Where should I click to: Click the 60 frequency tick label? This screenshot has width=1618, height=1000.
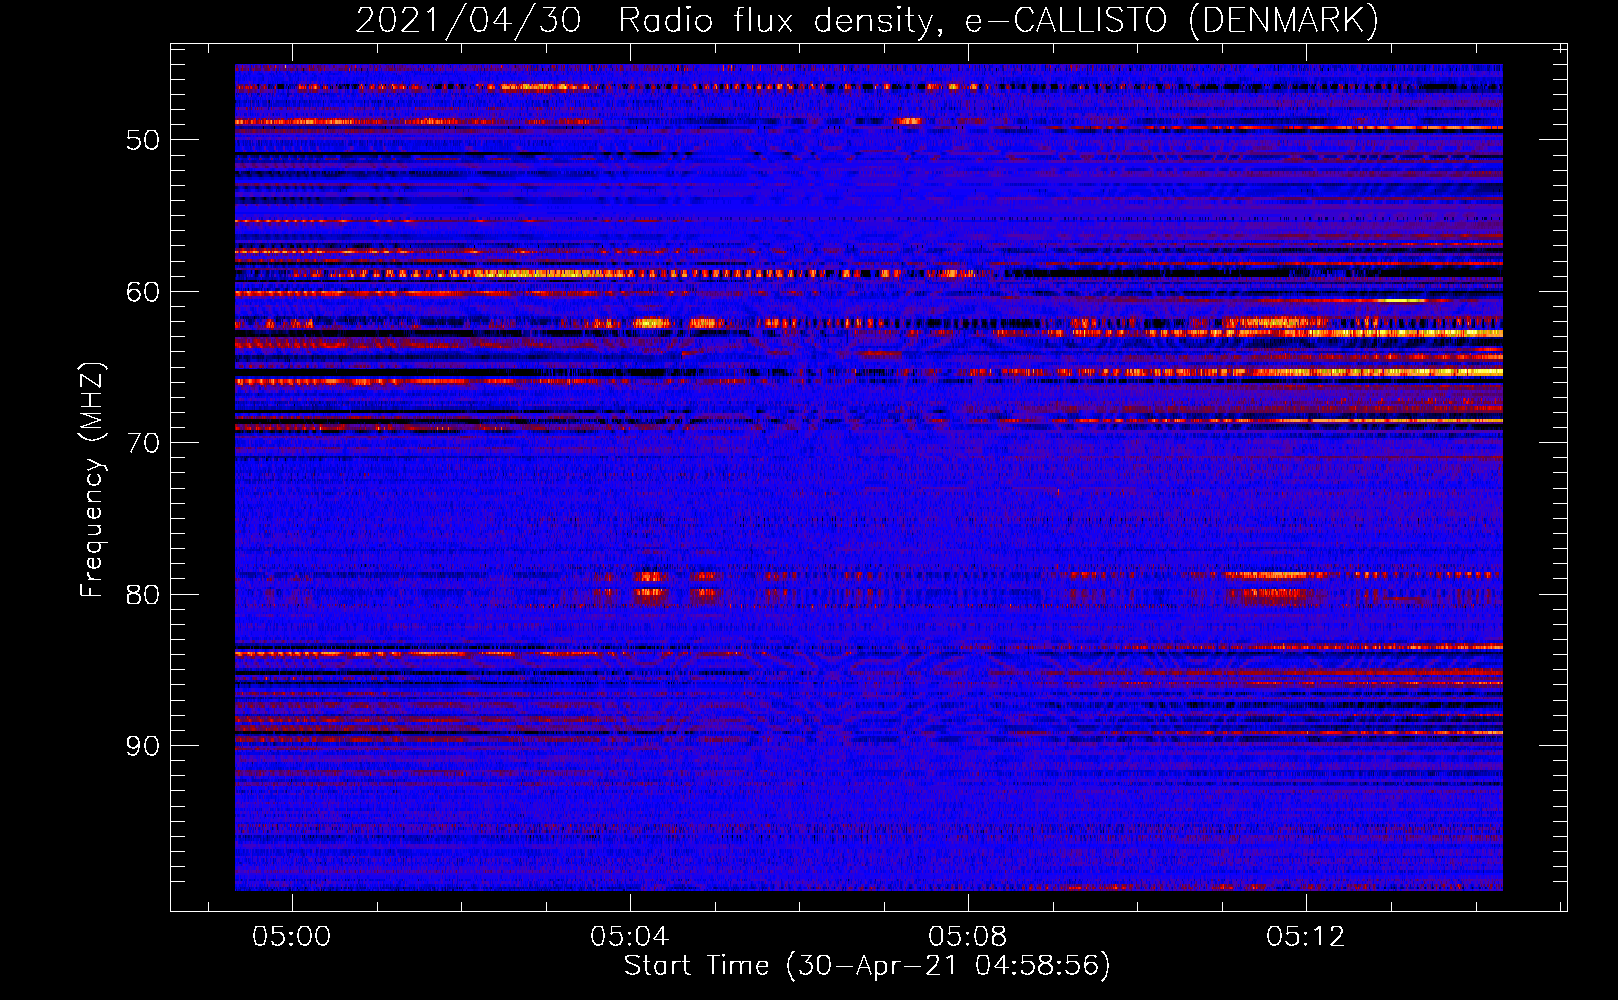click(143, 292)
